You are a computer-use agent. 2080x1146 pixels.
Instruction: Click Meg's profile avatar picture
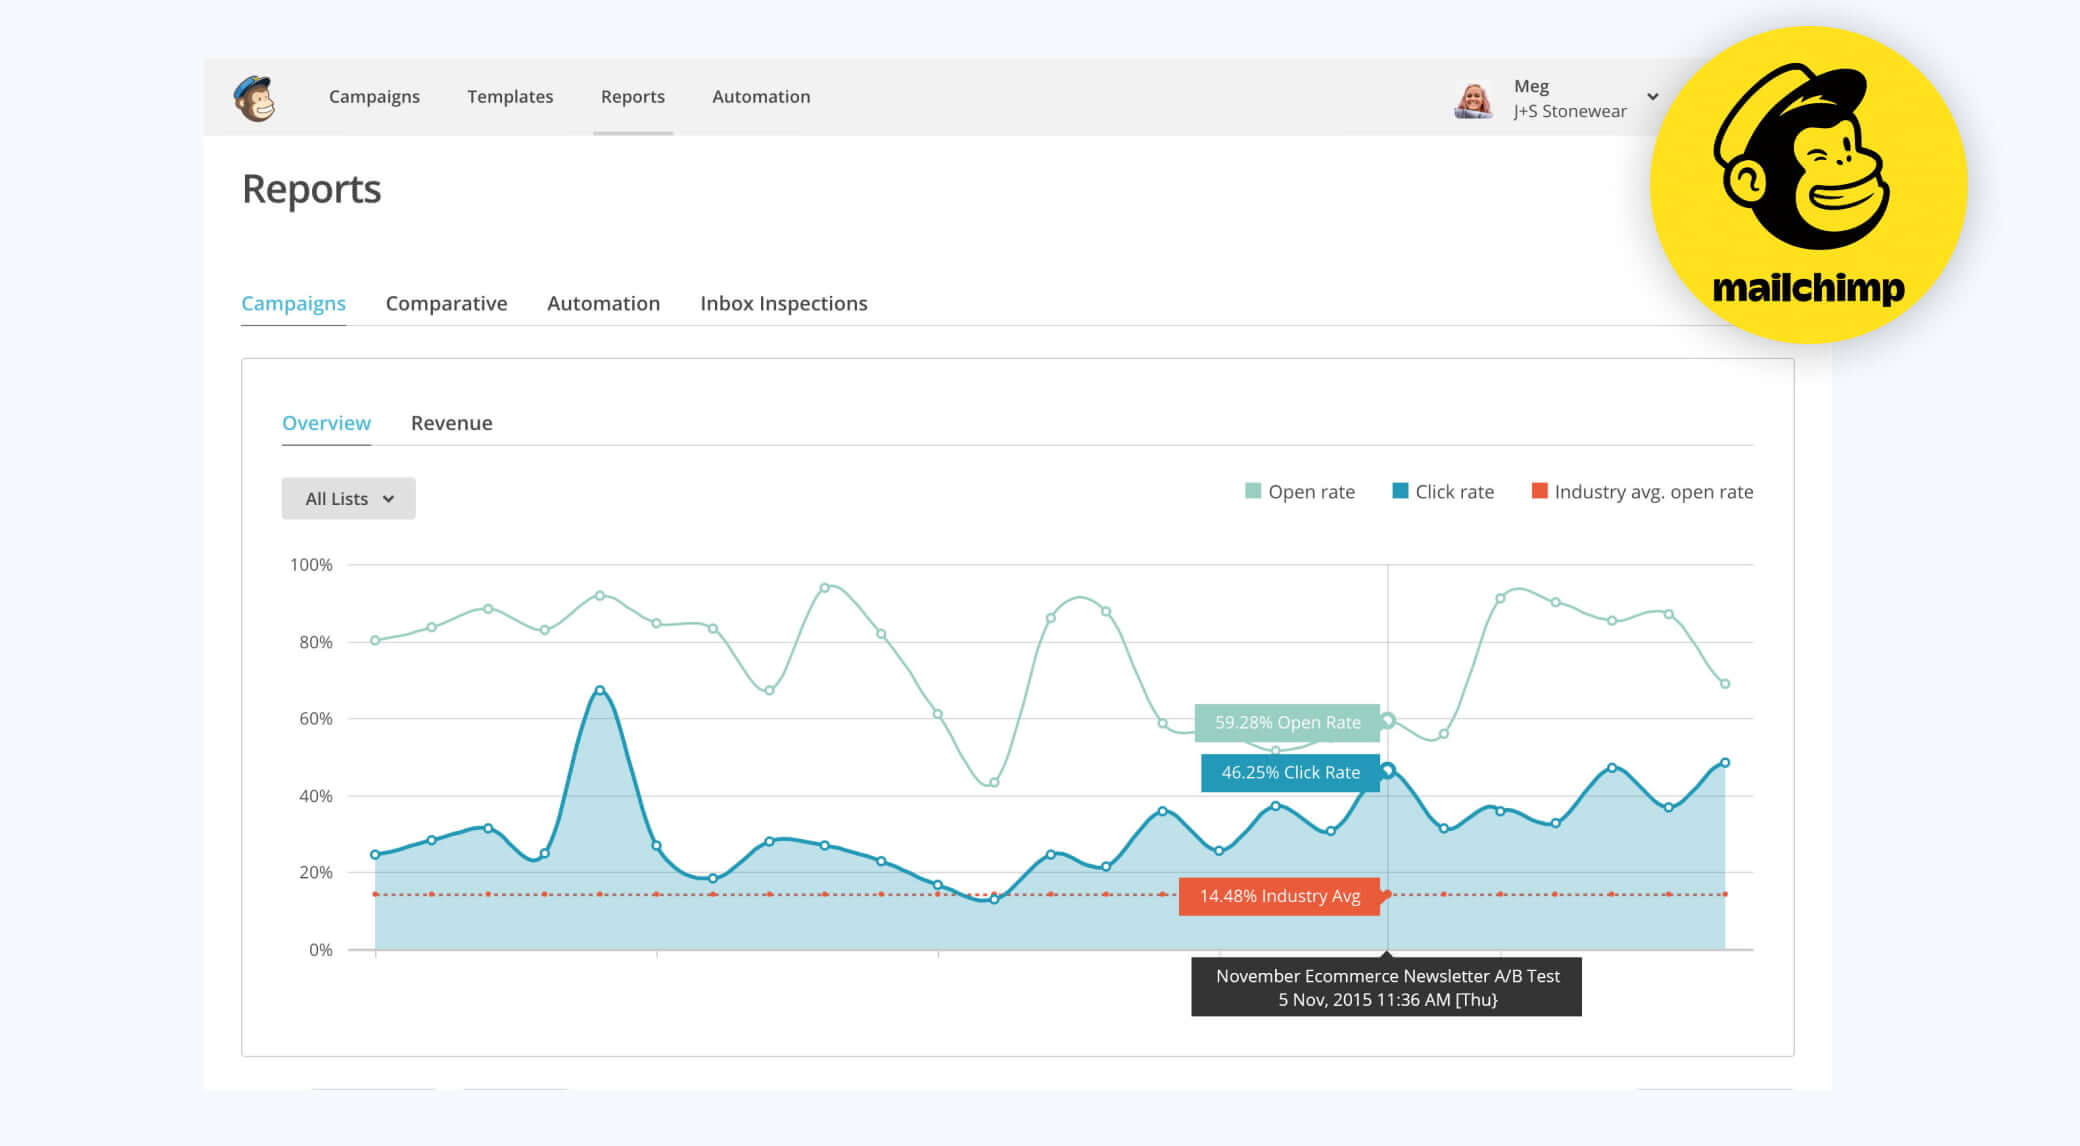(x=1471, y=97)
